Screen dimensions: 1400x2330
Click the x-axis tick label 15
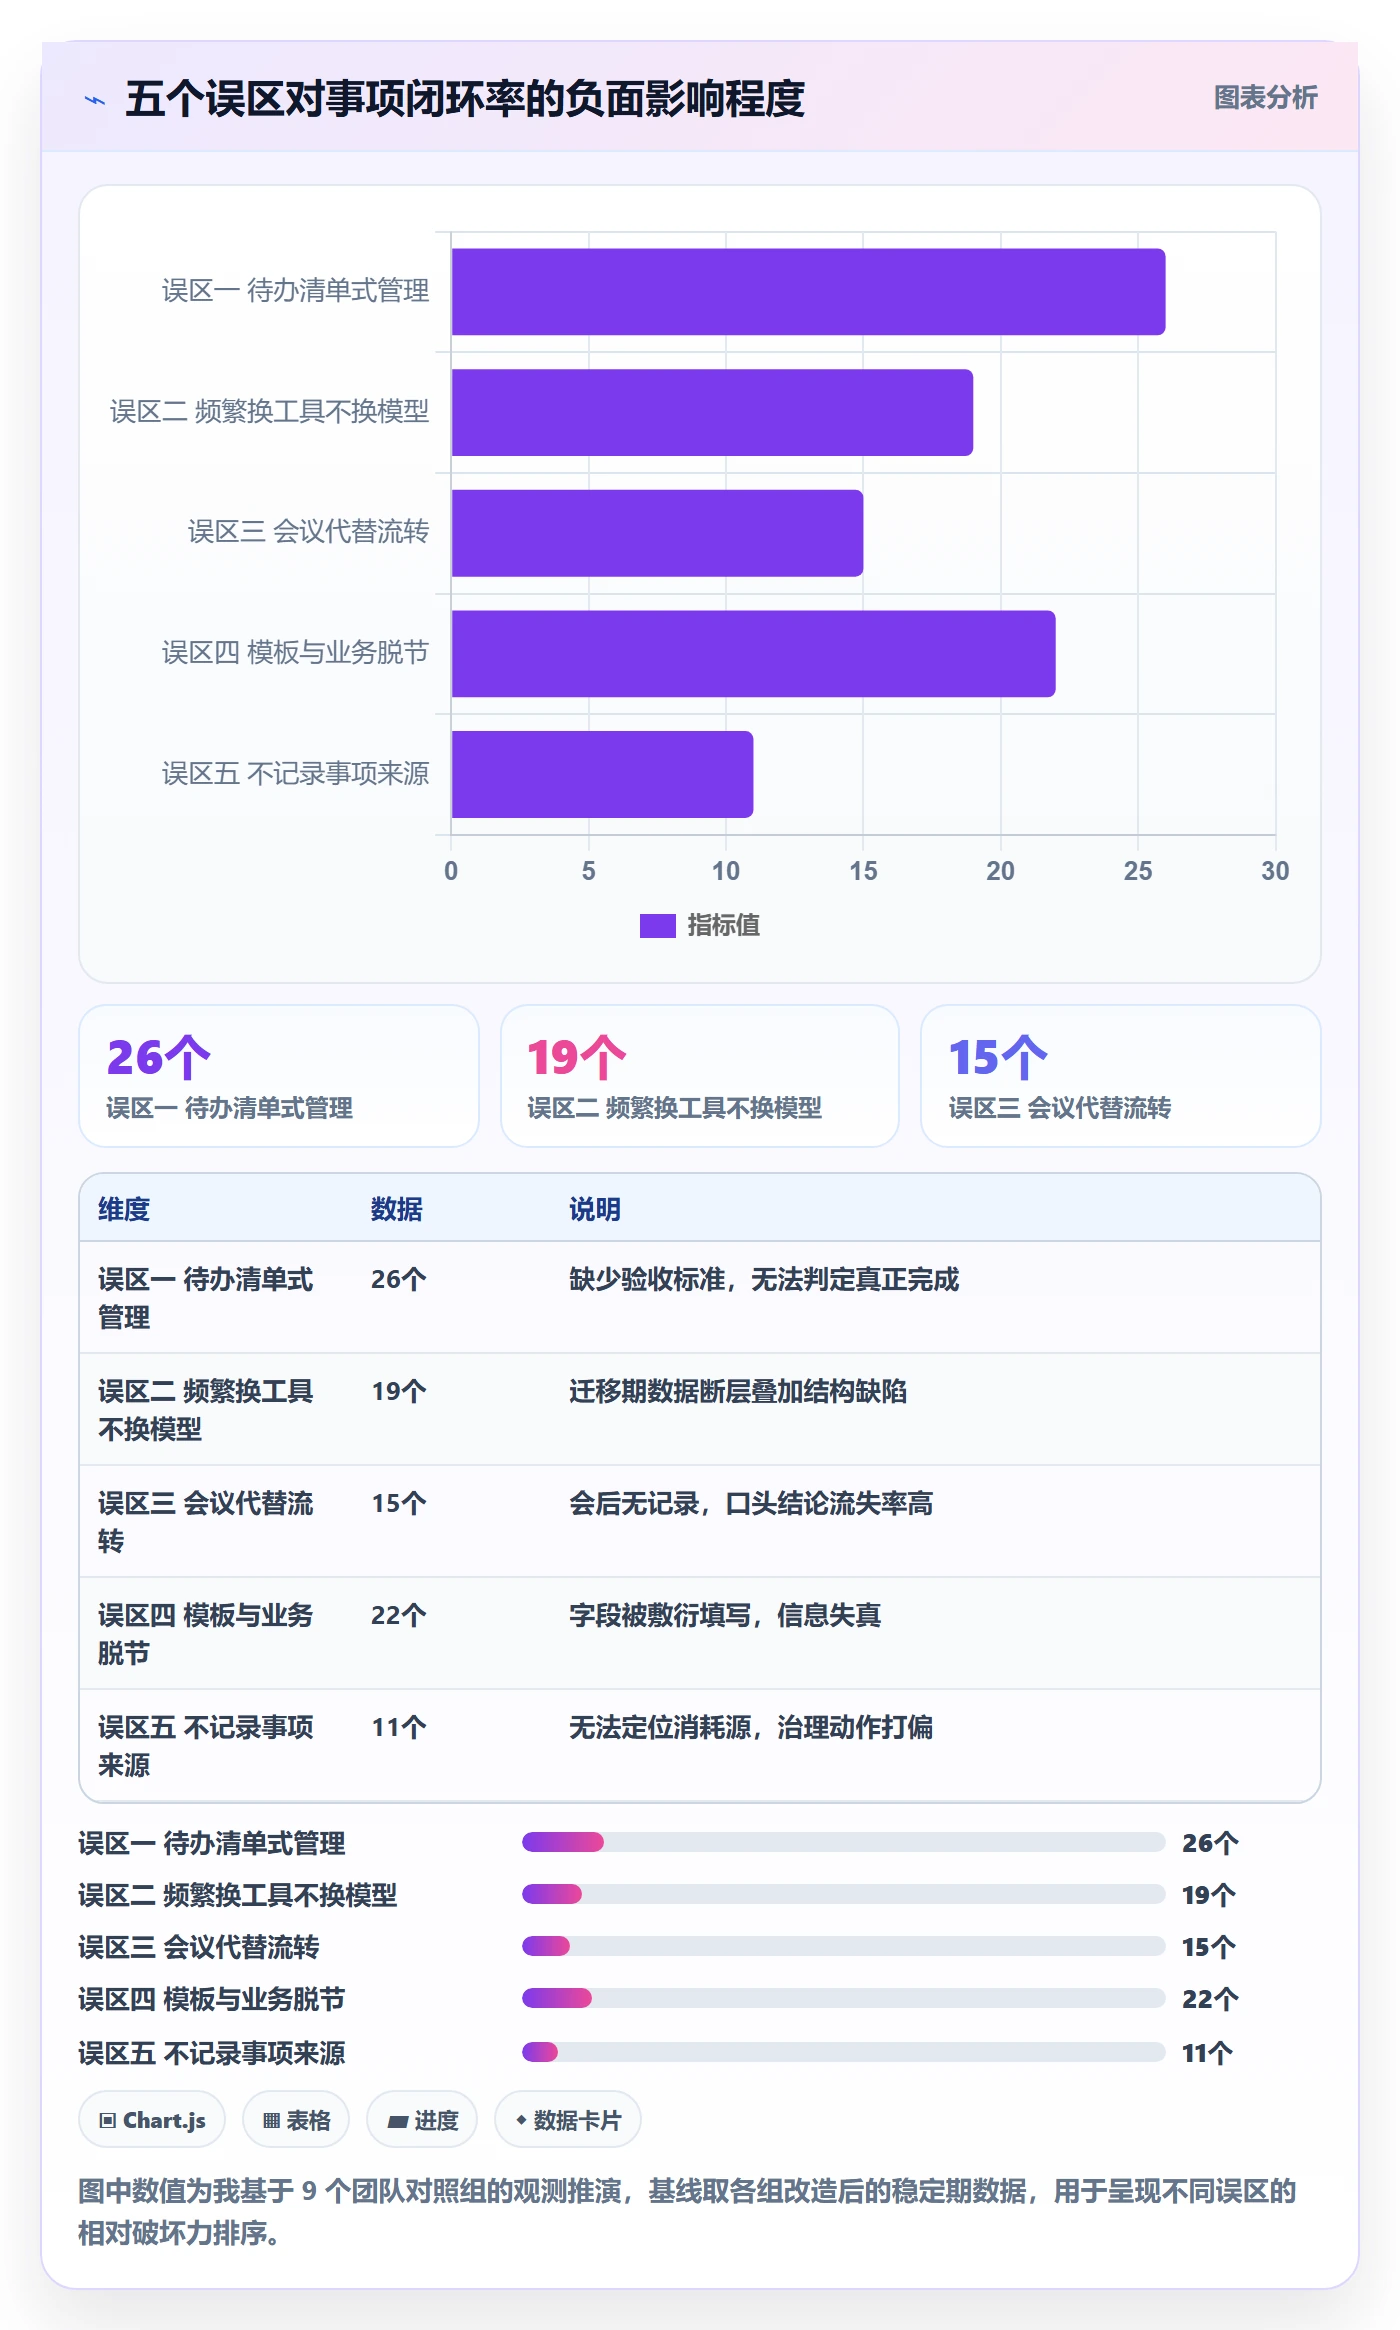click(863, 871)
